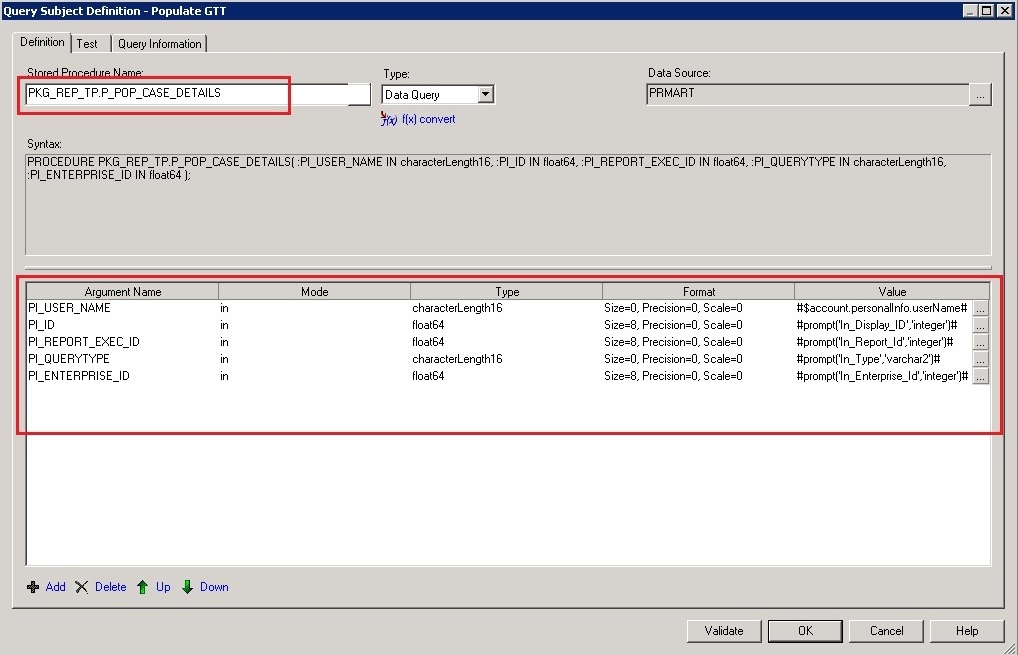Image resolution: width=1018 pixels, height=655 pixels.
Task: Click the Add plus icon
Action: (x=33, y=587)
